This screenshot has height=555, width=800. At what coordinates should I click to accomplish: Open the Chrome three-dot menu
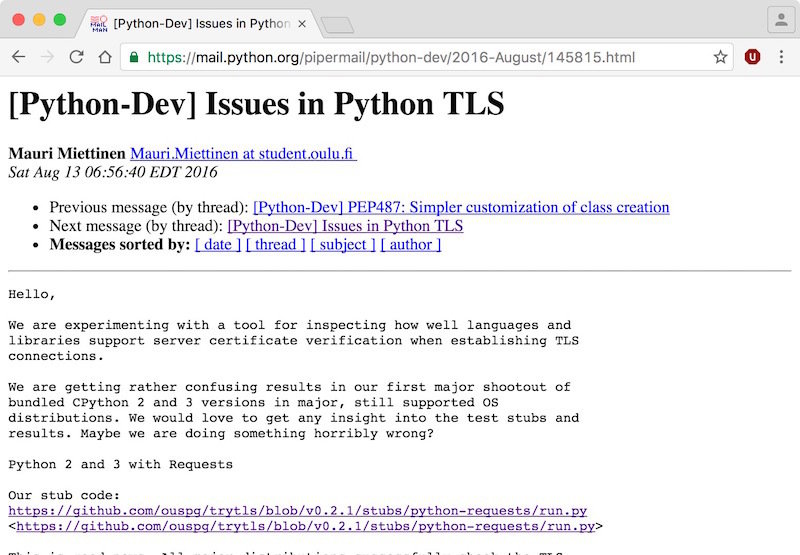point(781,57)
